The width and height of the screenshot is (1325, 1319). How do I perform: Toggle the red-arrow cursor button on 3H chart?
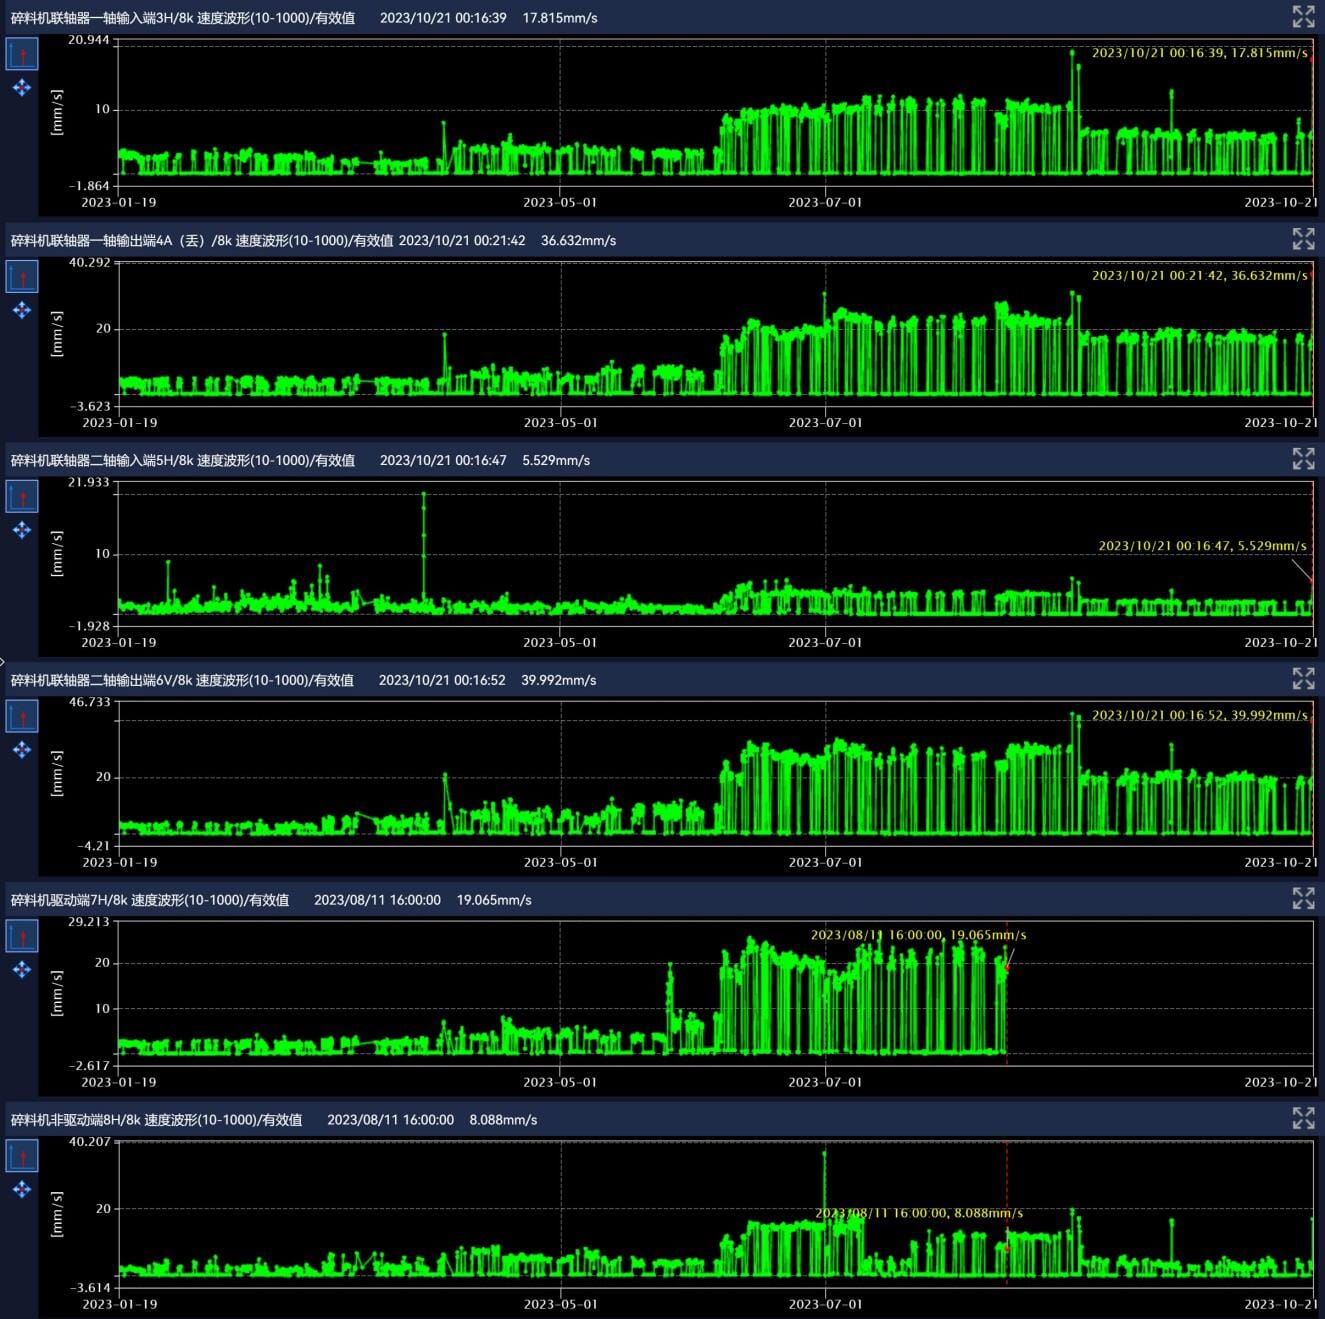22,54
